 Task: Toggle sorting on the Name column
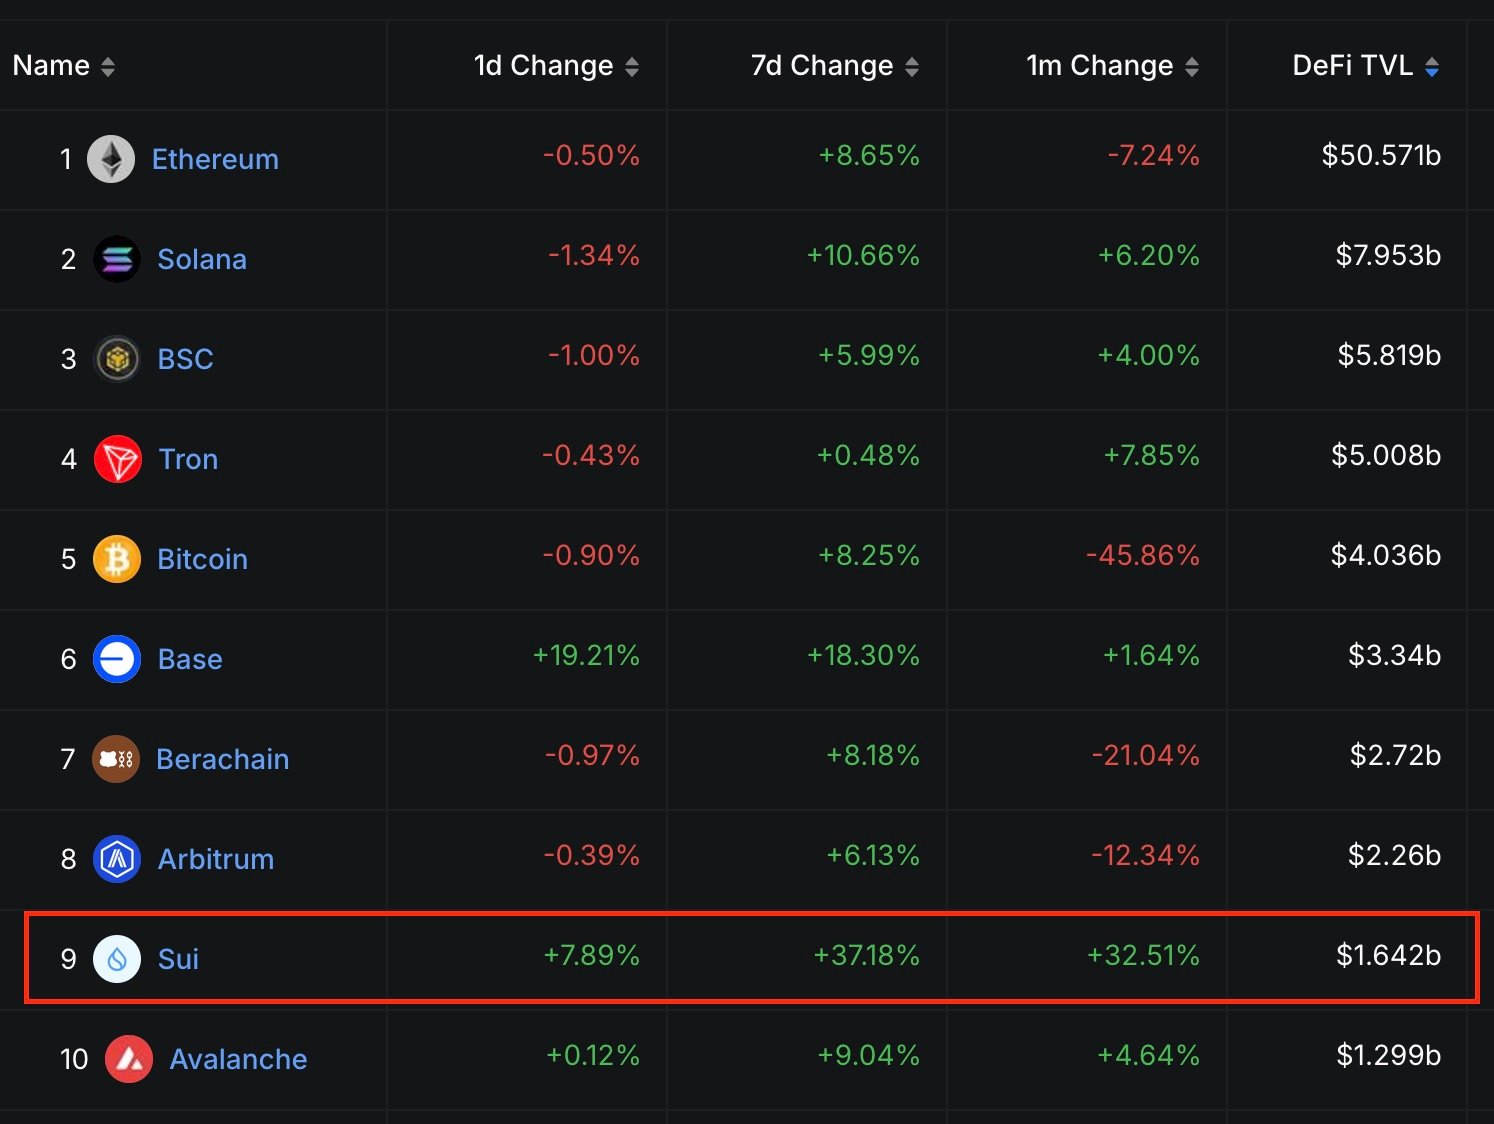(107, 65)
